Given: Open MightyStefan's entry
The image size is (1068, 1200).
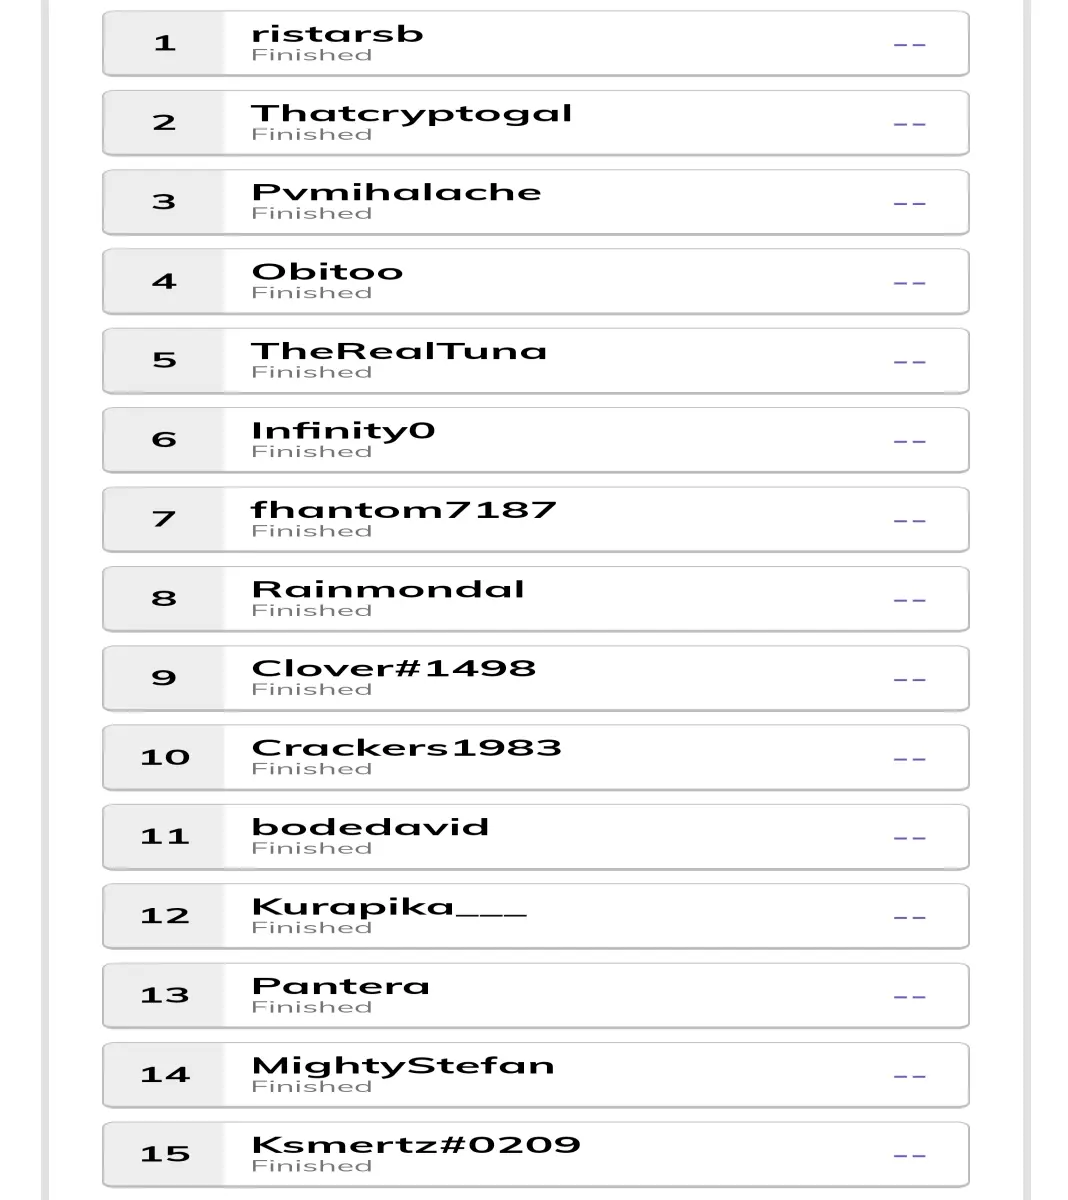Looking at the screenshot, I should click(x=535, y=1075).
